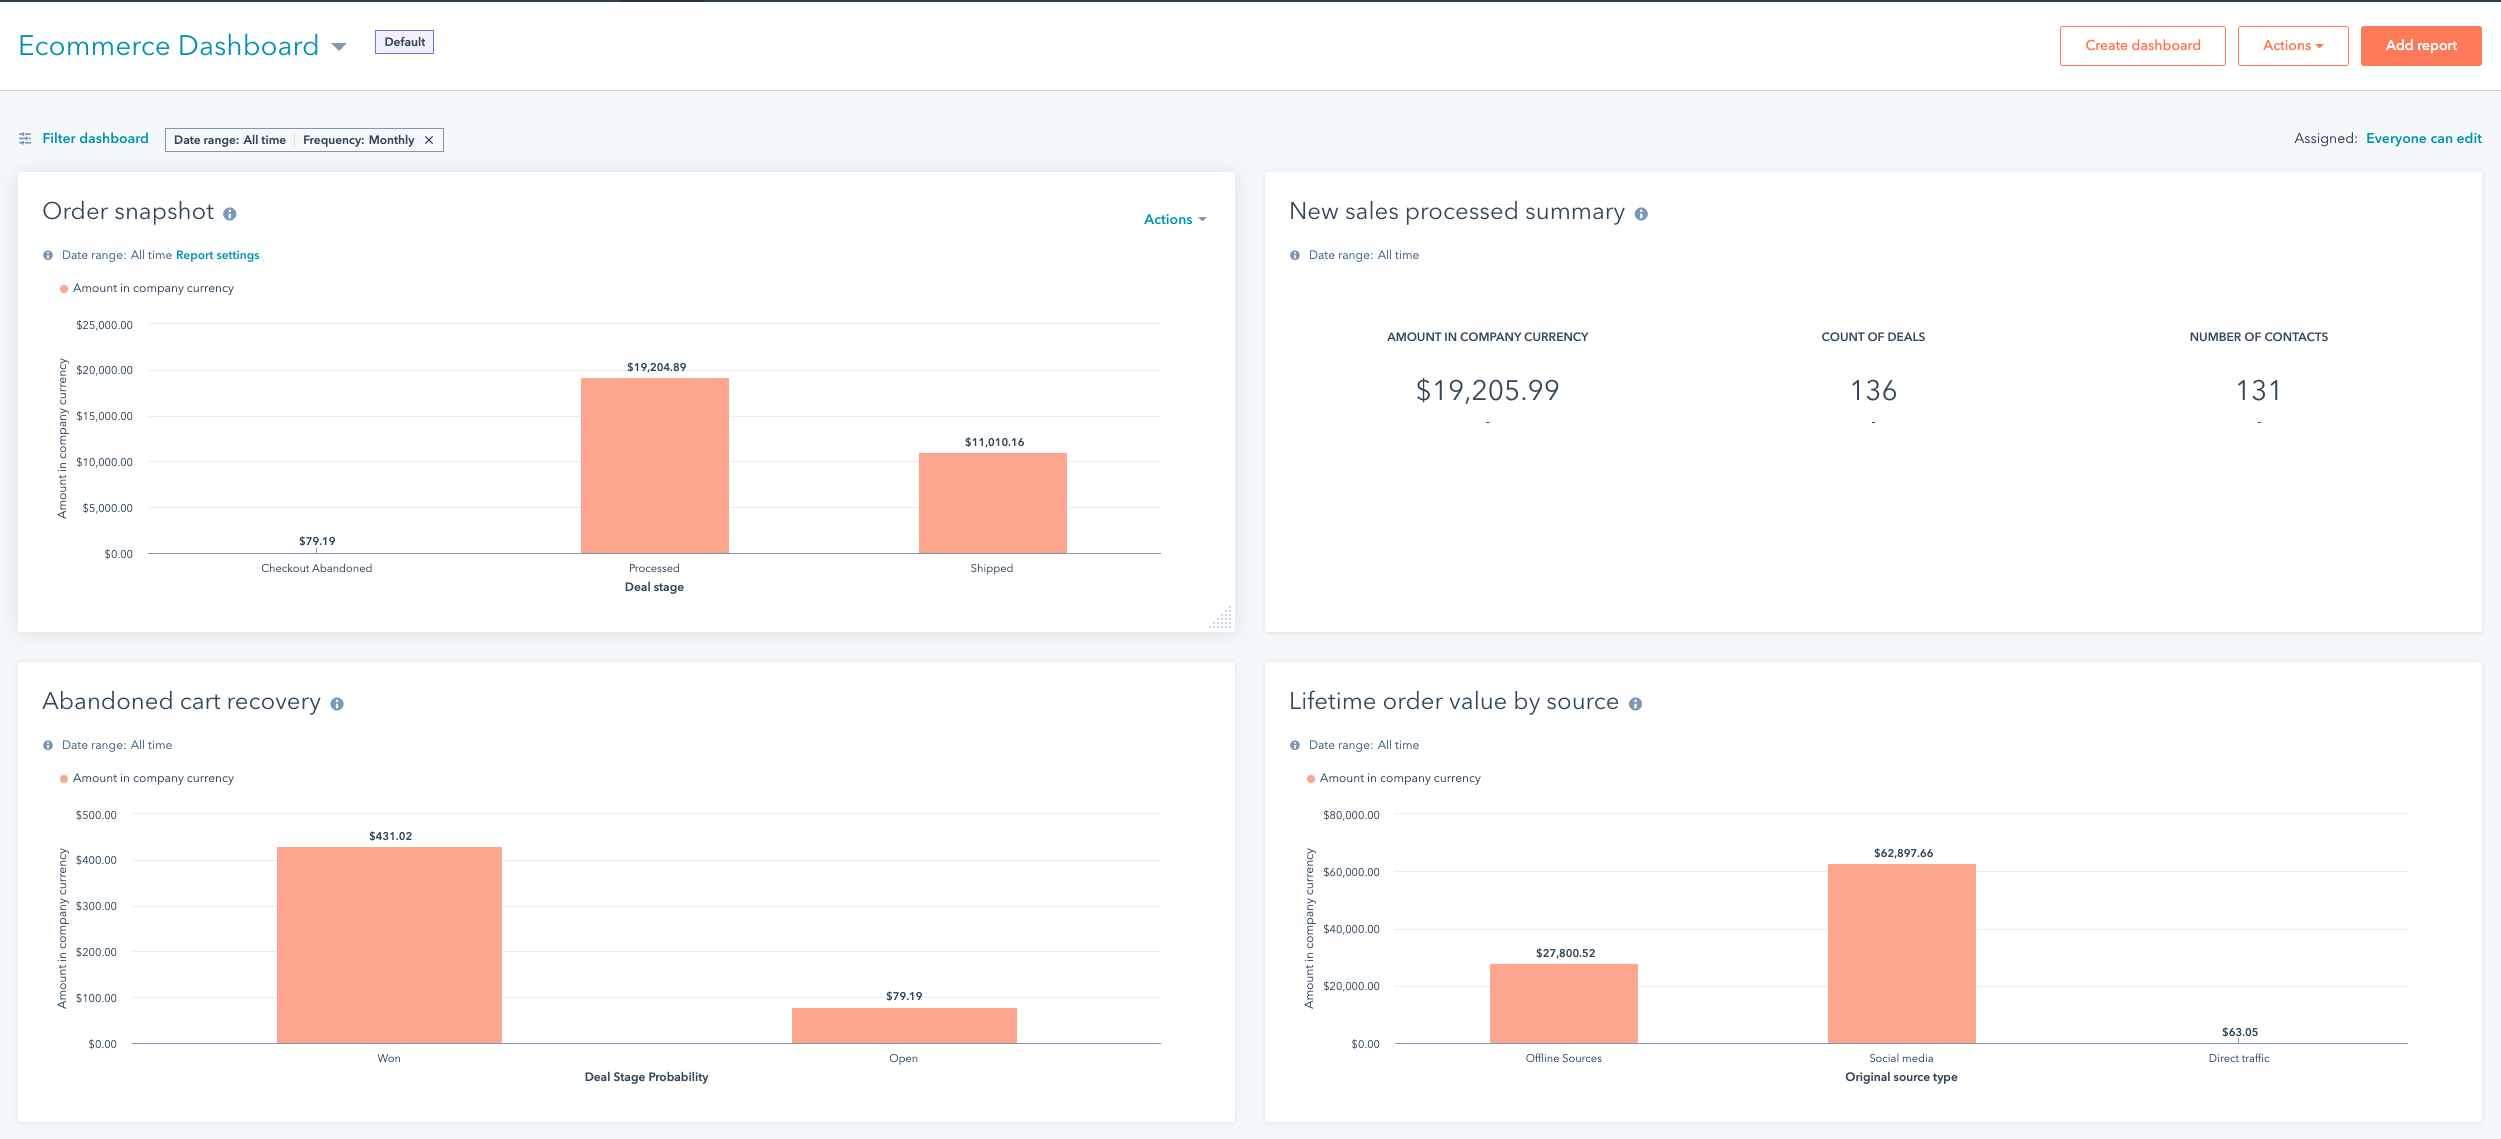2501x1139 pixels.
Task: Click the Filter dashboard icon
Action: pyautogui.click(x=24, y=140)
